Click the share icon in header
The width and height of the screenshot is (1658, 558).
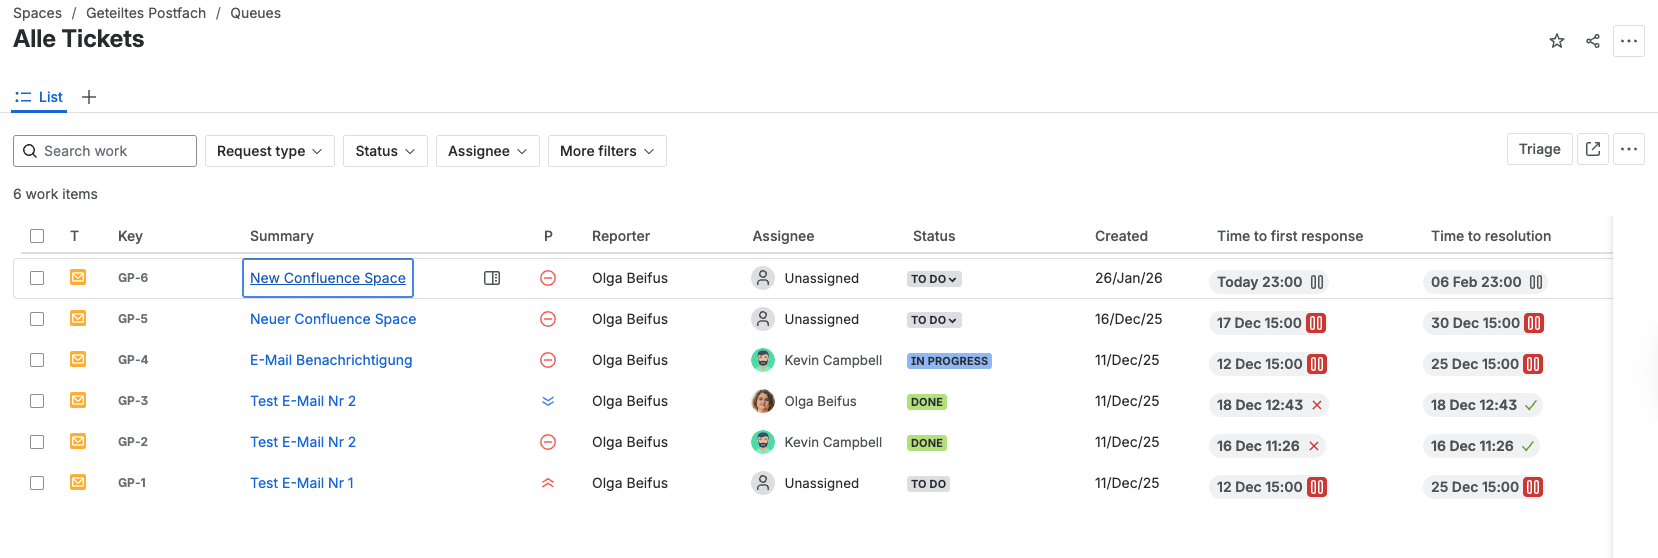pos(1593,41)
